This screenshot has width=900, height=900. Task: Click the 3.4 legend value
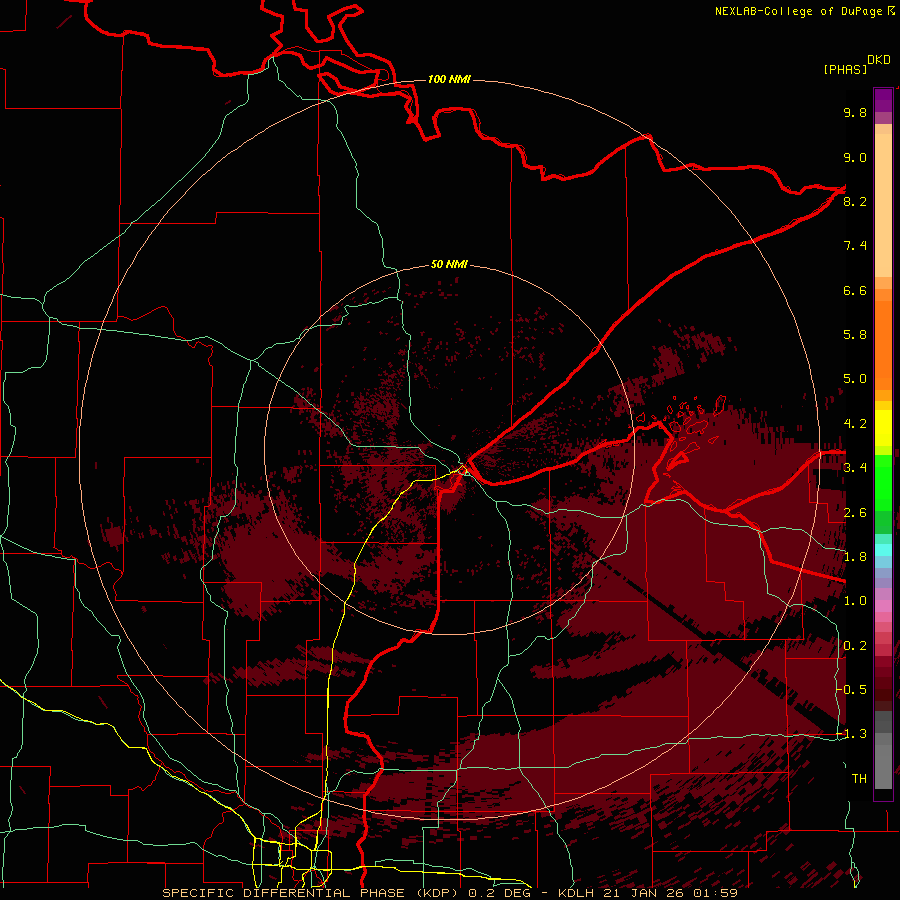pos(855,468)
